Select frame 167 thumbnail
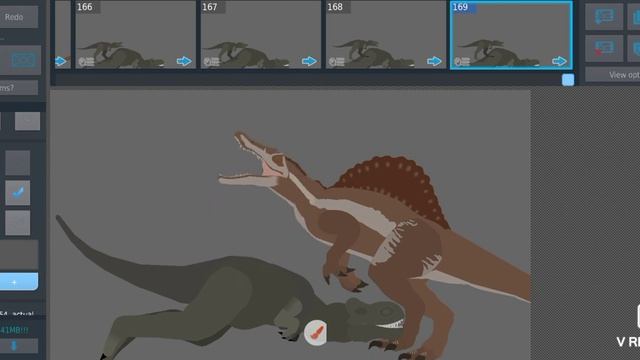 click(x=261, y=35)
